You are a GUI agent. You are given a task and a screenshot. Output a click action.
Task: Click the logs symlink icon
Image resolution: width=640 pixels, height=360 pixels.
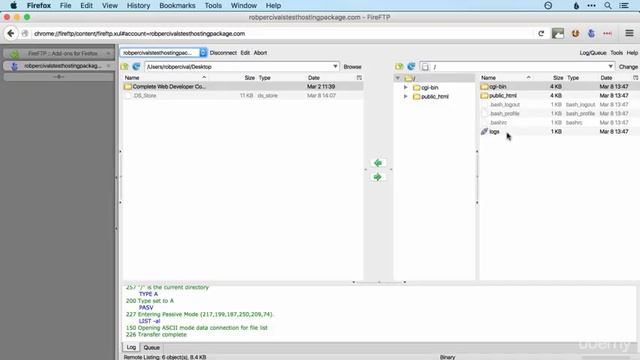point(484,131)
